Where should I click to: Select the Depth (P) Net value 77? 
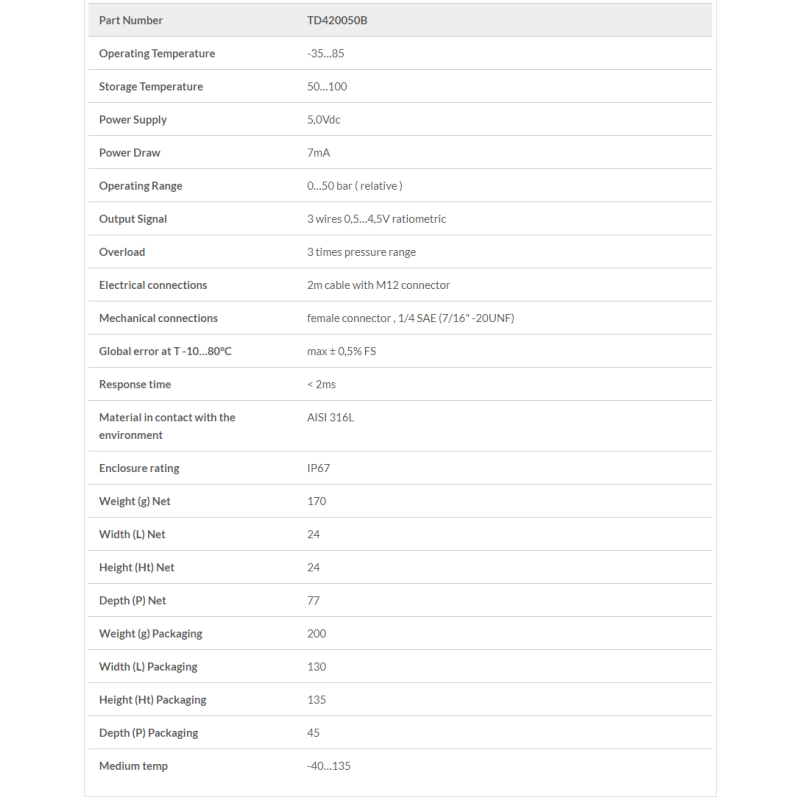313,600
